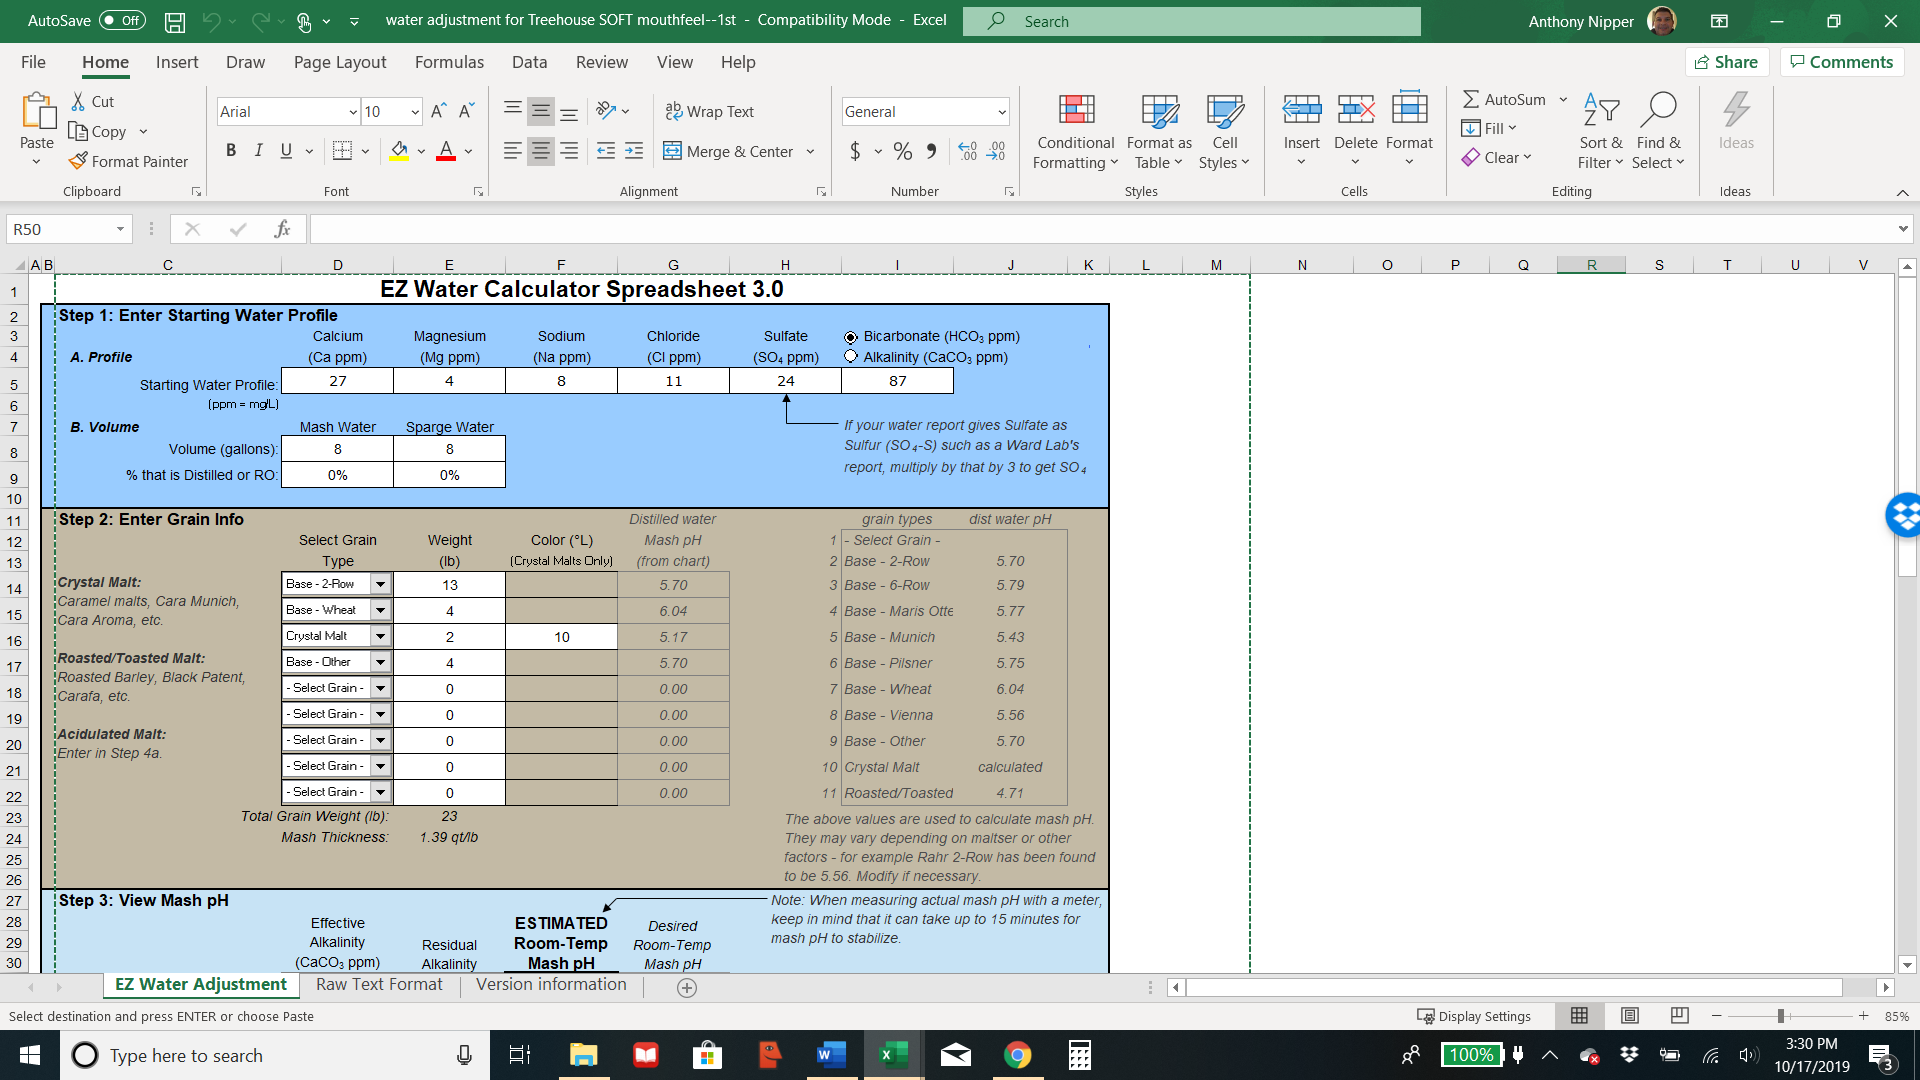This screenshot has height=1080, width=1920.
Task: Decrease font size with smaller A icon
Action: click(x=466, y=111)
